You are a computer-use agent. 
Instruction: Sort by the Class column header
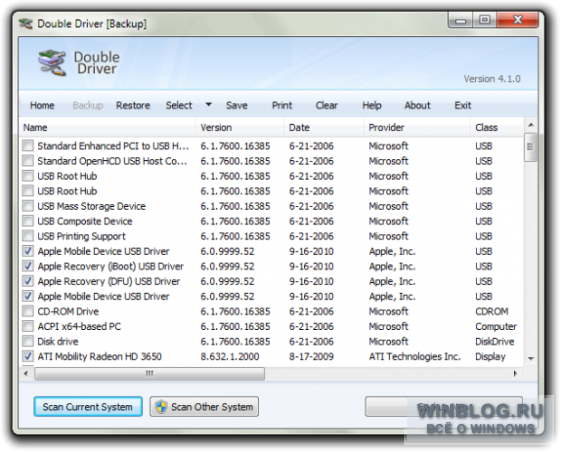(x=497, y=127)
